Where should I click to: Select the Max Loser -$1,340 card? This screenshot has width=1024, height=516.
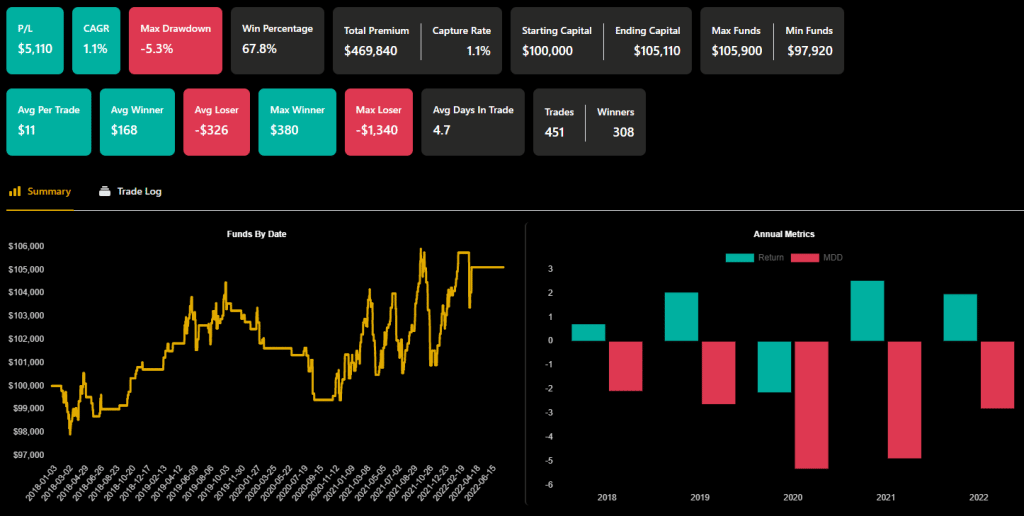(378, 121)
